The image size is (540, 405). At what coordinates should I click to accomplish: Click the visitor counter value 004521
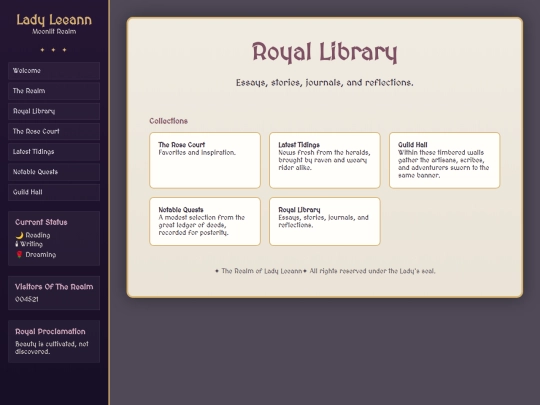coord(27,299)
